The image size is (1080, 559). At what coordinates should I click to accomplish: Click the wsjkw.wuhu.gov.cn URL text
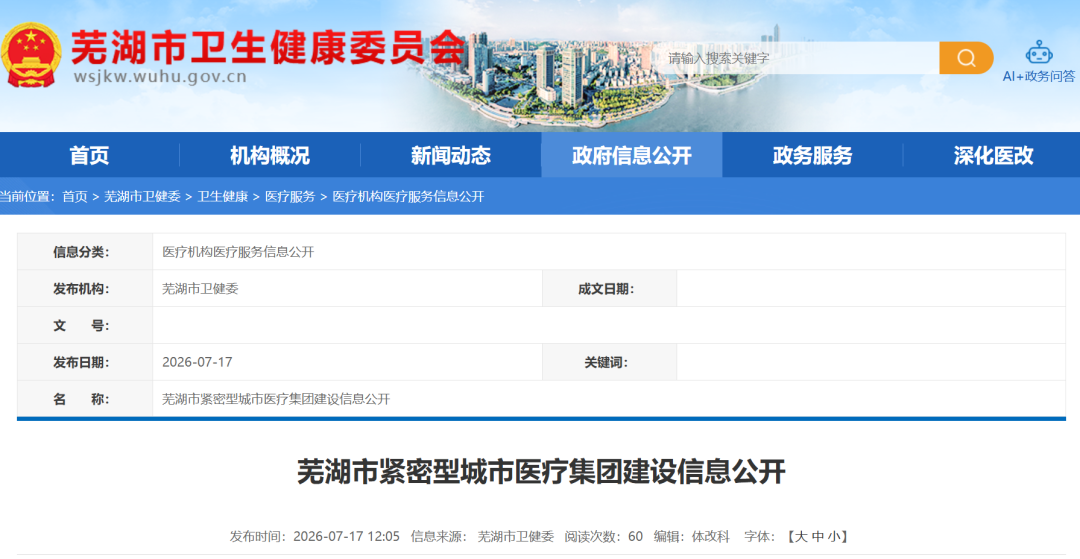pos(160,76)
